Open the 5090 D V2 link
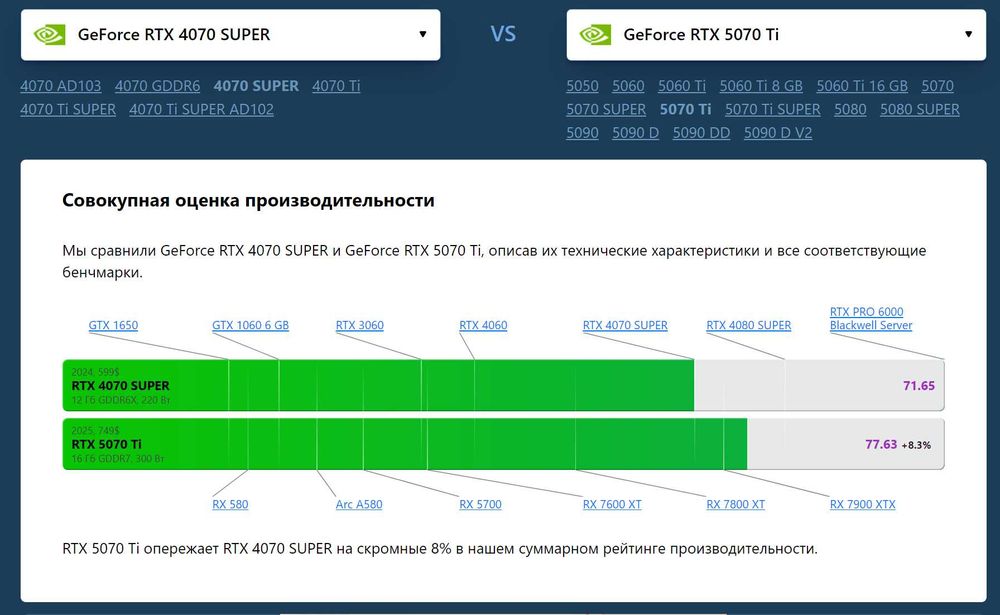The width and height of the screenshot is (1000, 615). point(778,133)
